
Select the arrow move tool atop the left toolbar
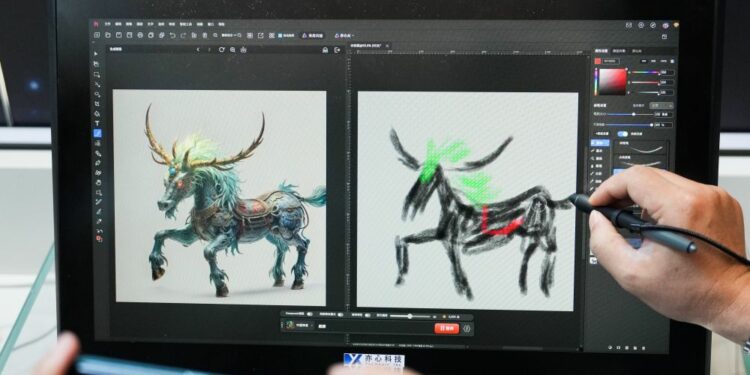pos(97,54)
